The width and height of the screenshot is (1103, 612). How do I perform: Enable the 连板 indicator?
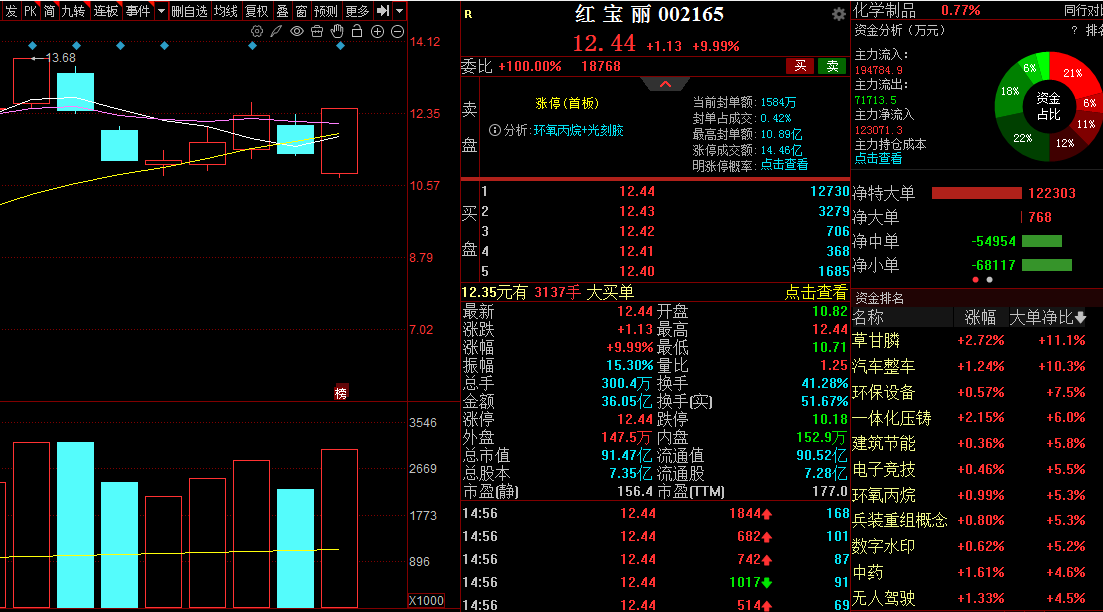point(106,11)
